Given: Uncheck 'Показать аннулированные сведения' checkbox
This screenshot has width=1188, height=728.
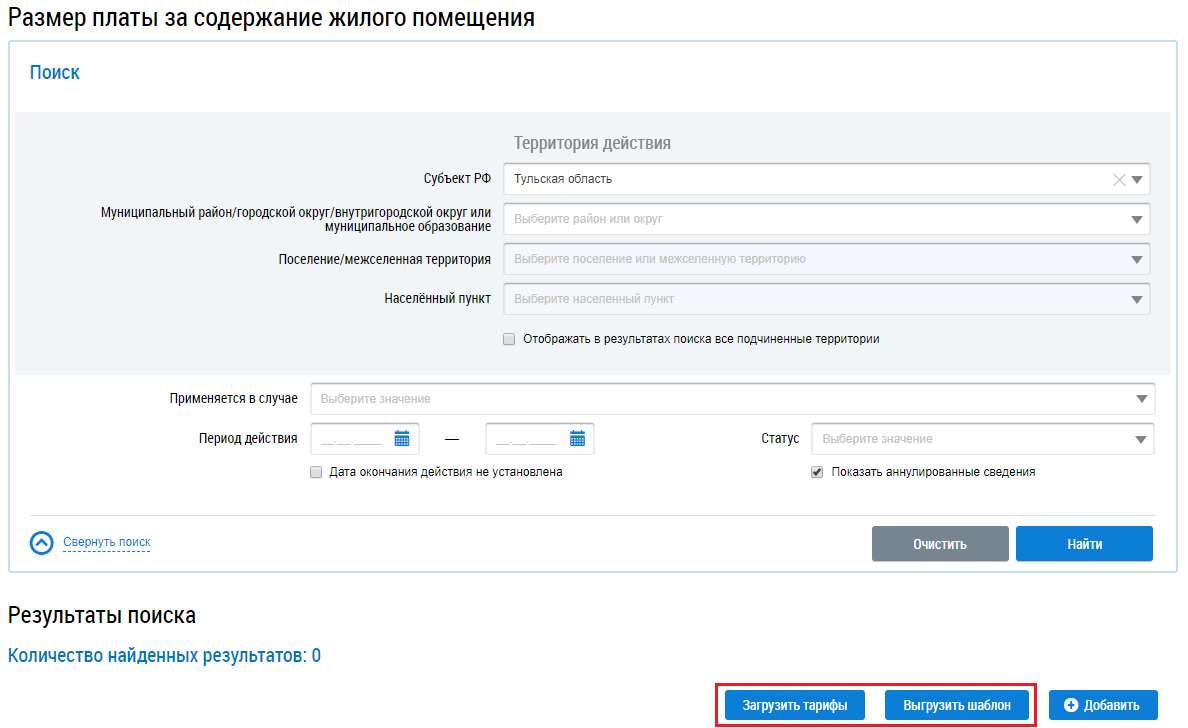Looking at the screenshot, I should click(x=817, y=472).
